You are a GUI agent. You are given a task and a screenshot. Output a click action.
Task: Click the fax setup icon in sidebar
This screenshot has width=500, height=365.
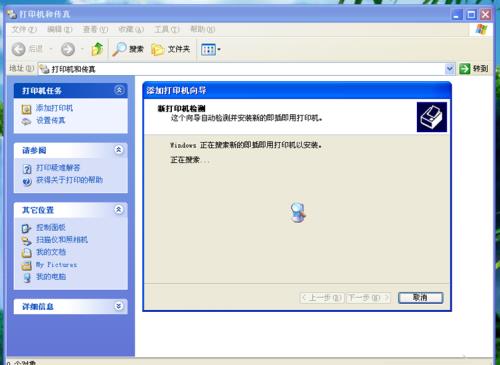click(26, 122)
